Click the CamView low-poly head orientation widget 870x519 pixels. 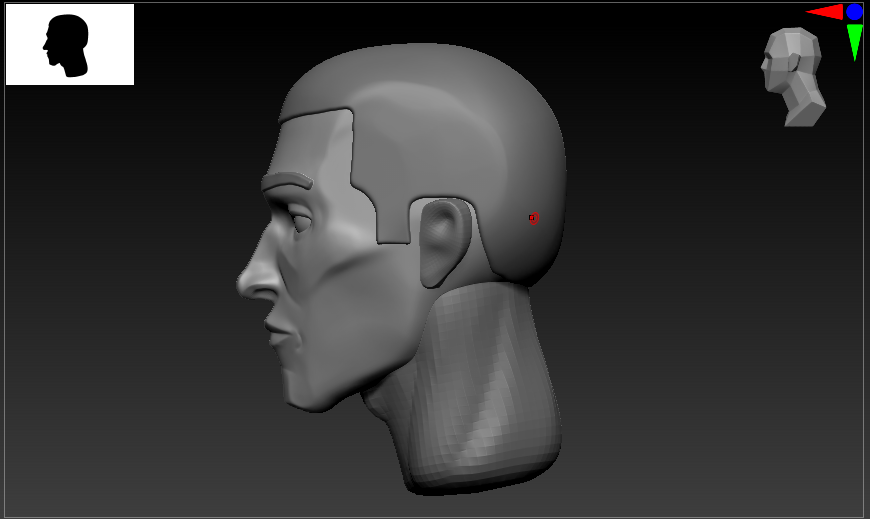click(793, 77)
